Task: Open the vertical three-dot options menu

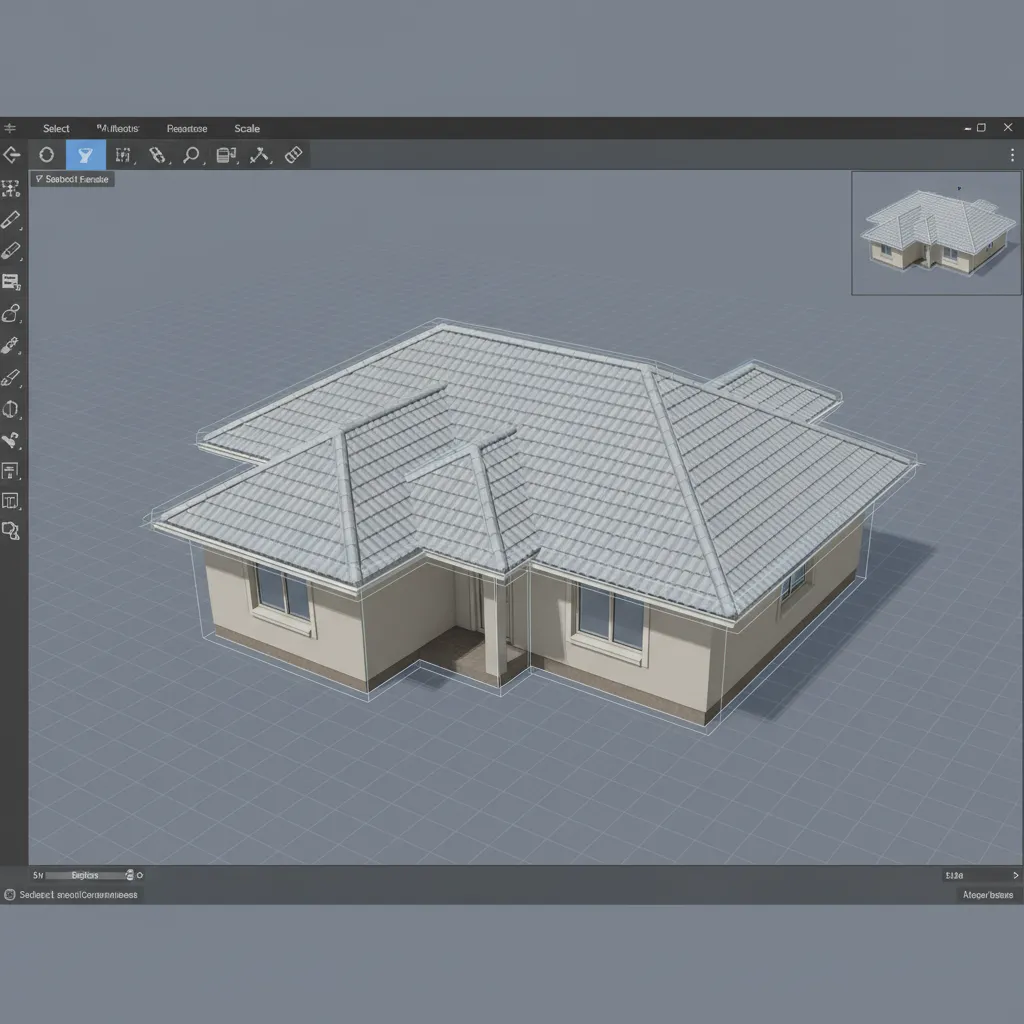Action: point(1012,155)
